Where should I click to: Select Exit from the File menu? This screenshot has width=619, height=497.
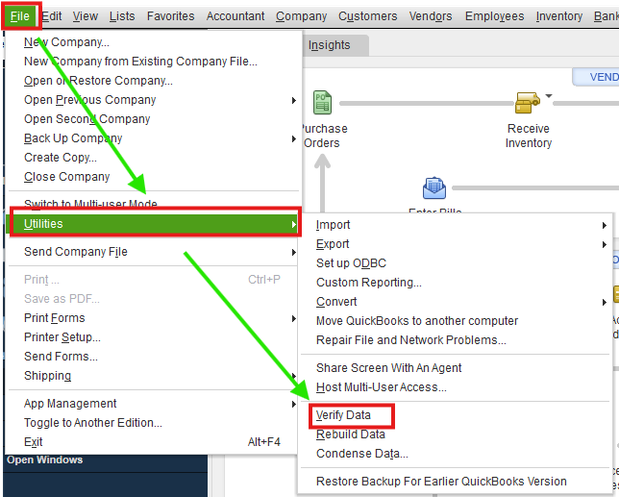pos(153,442)
